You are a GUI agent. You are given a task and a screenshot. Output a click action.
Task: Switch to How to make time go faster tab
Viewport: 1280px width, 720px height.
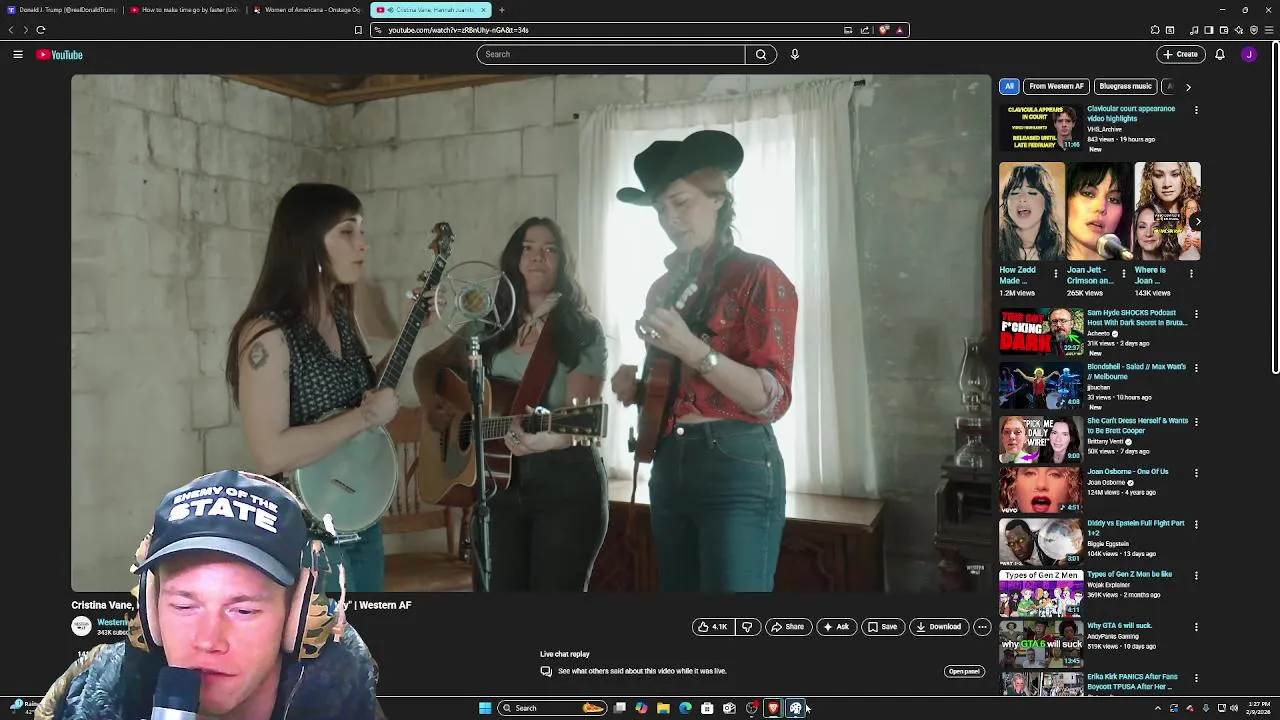pyautogui.click(x=185, y=10)
